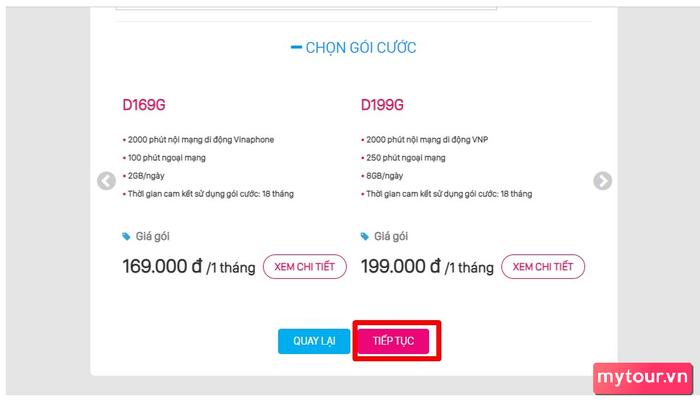Click the mytour.vn logo
Screen dimensions: 700x404
click(x=642, y=377)
